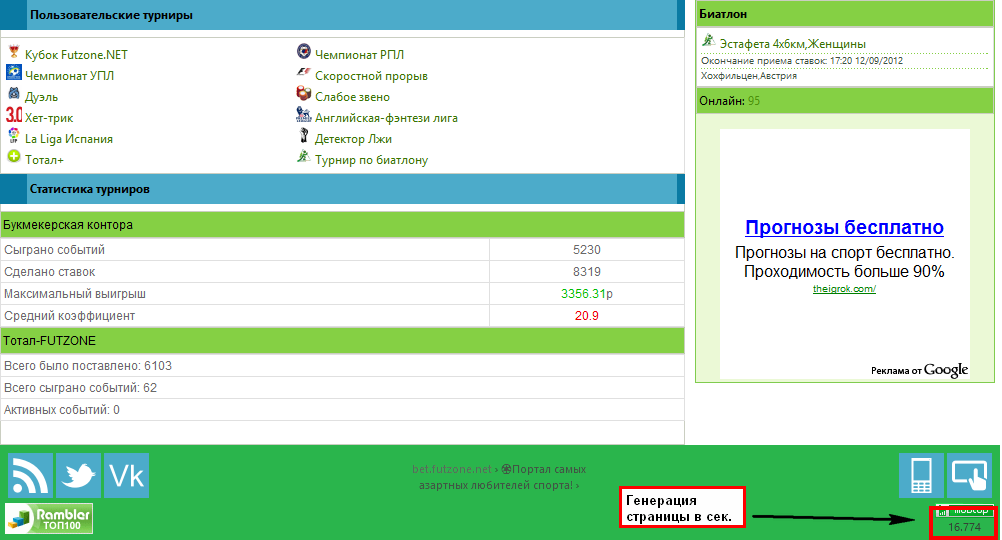Open Эстафета 4х6км,Женщины event link
This screenshot has height=540, width=1002.
792,44
